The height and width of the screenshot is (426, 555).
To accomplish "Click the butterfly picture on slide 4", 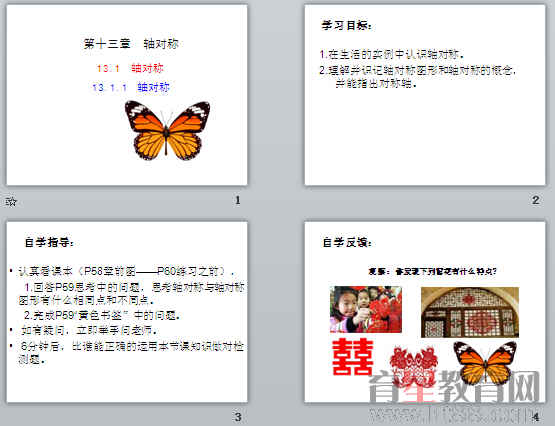I will pyautogui.click(x=485, y=363).
